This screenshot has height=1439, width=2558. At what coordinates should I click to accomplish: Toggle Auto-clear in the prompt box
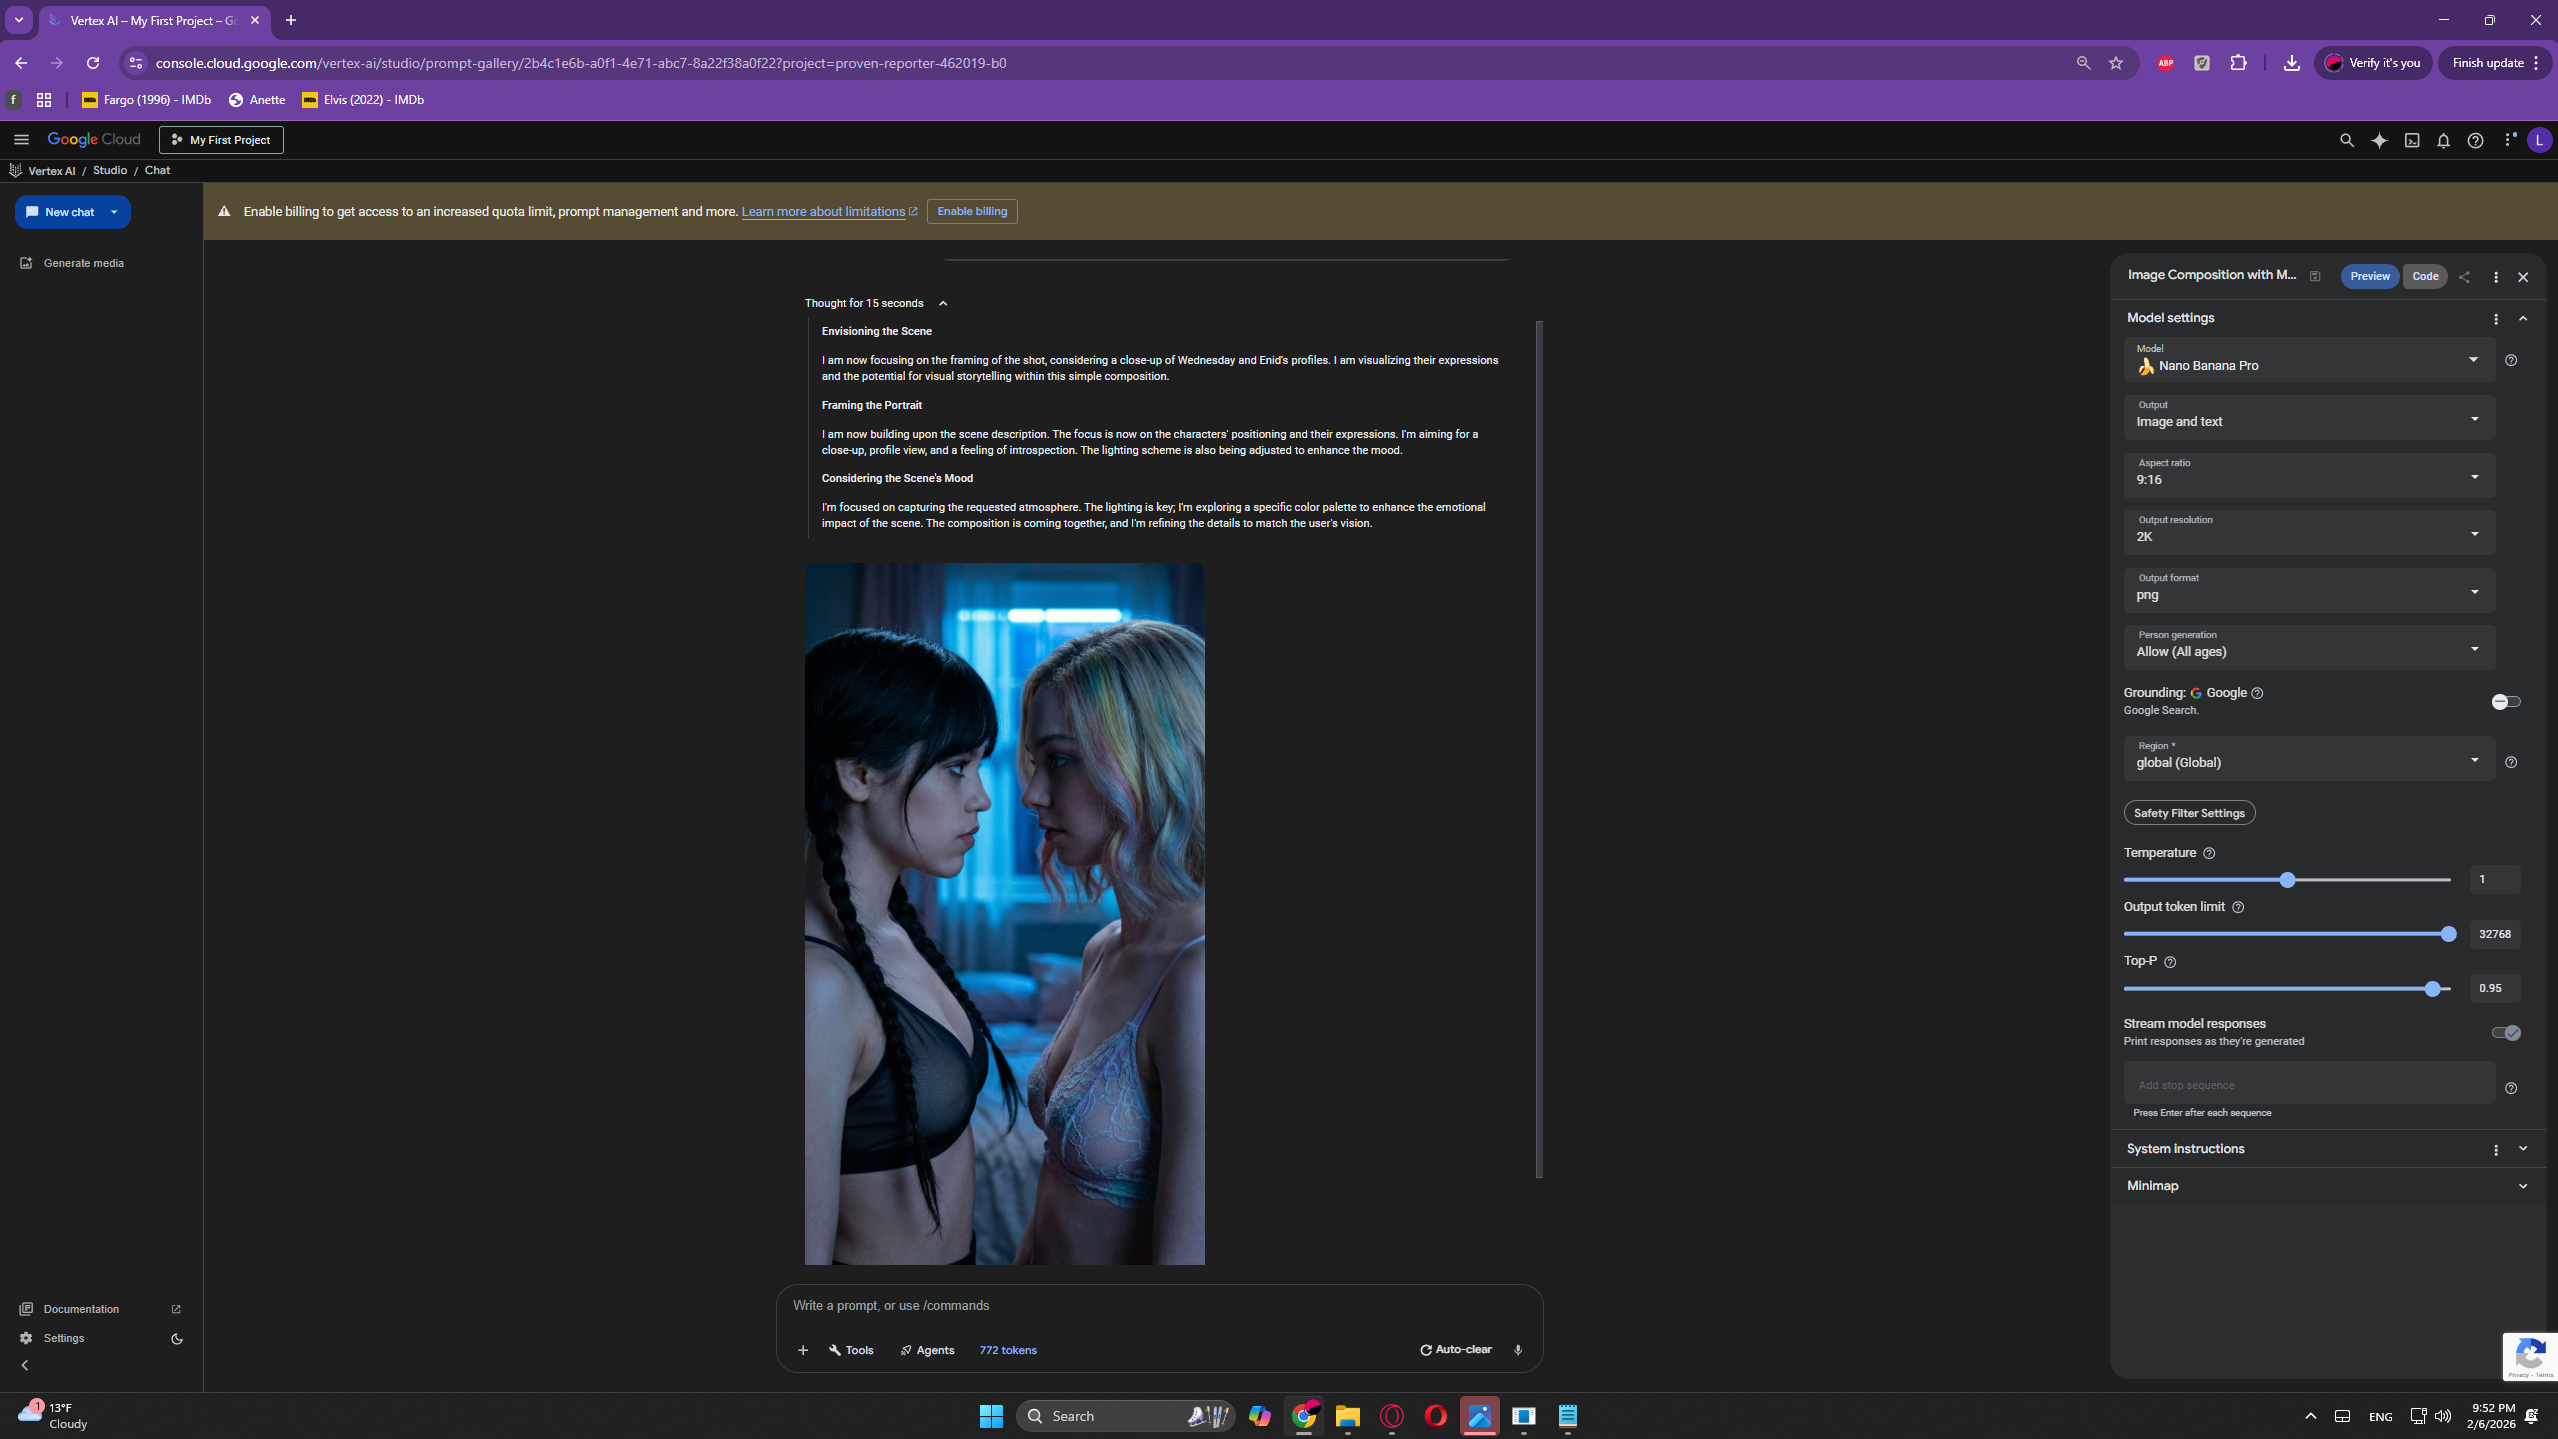pos(1455,1350)
